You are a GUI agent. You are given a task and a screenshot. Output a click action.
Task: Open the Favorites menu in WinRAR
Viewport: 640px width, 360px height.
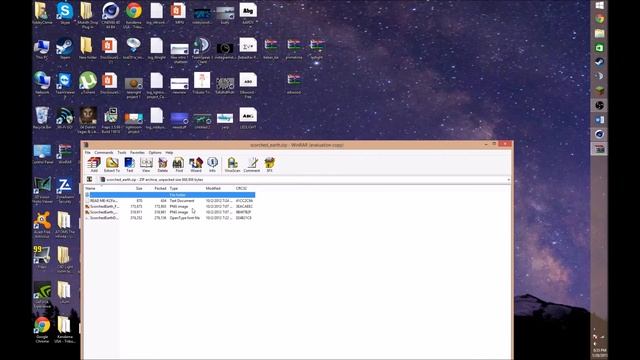click(137, 152)
